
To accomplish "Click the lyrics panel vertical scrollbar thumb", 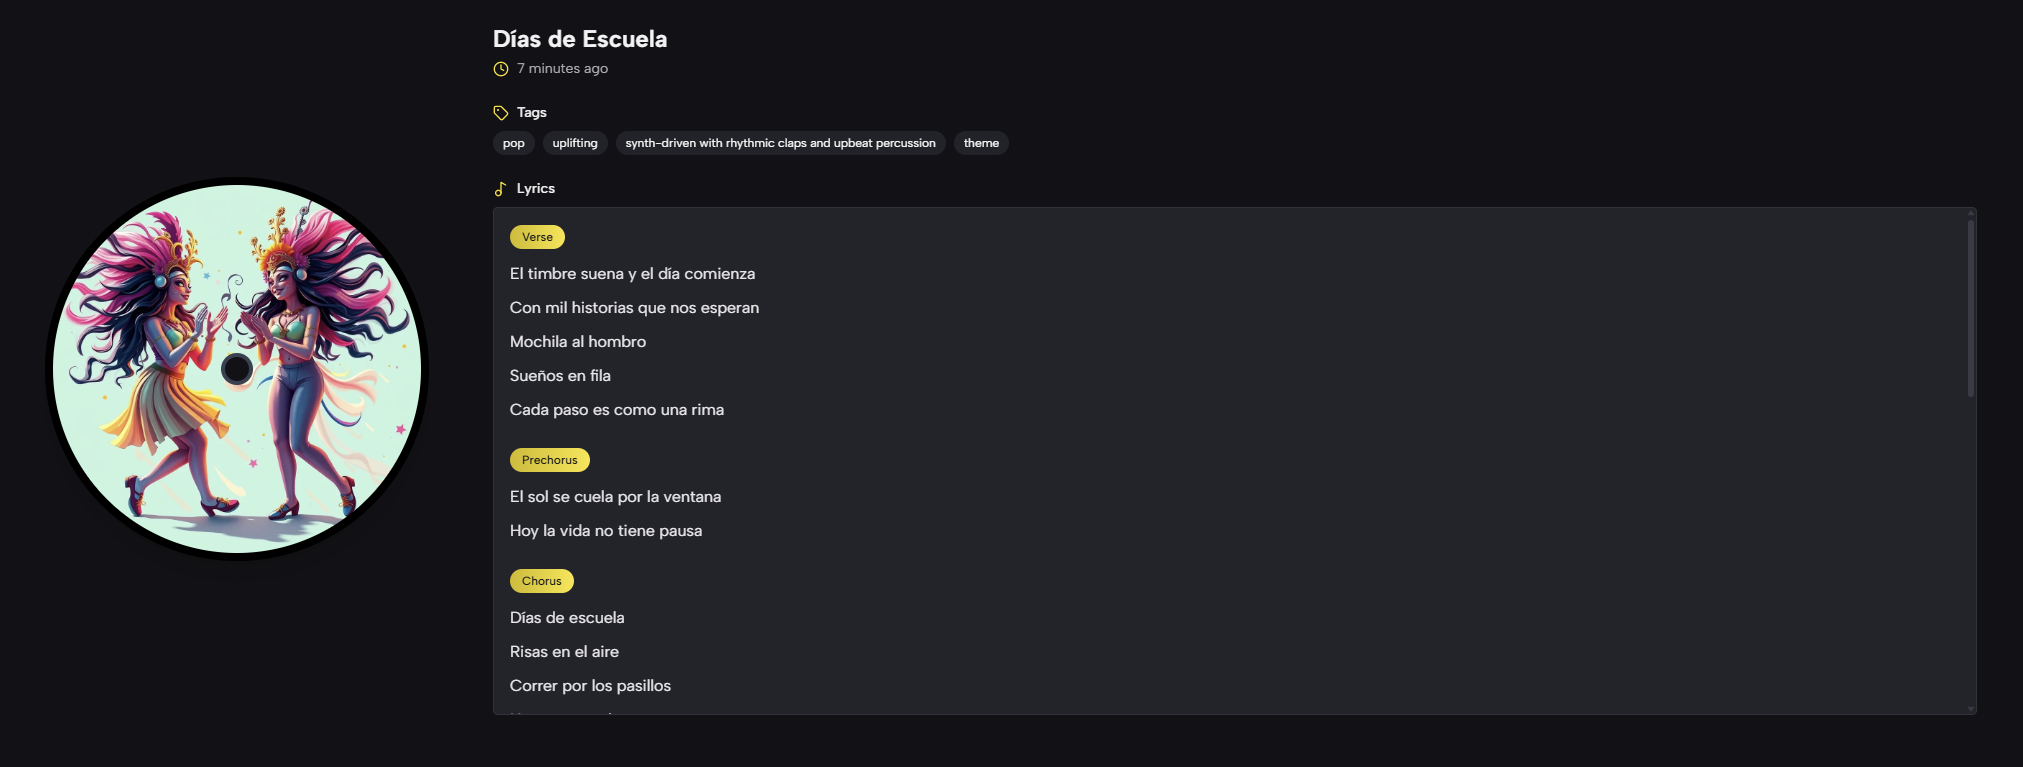I will (1971, 308).
